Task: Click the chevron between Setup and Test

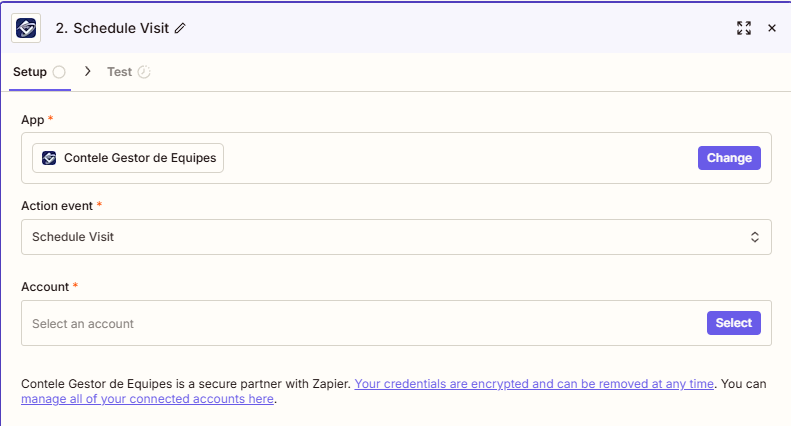Action: point(88,72)
